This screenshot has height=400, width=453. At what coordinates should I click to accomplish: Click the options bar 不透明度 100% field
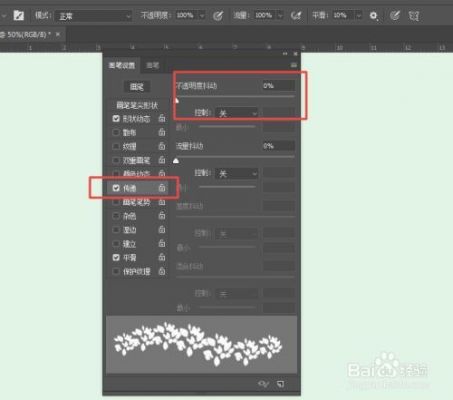tap(187, 15)
